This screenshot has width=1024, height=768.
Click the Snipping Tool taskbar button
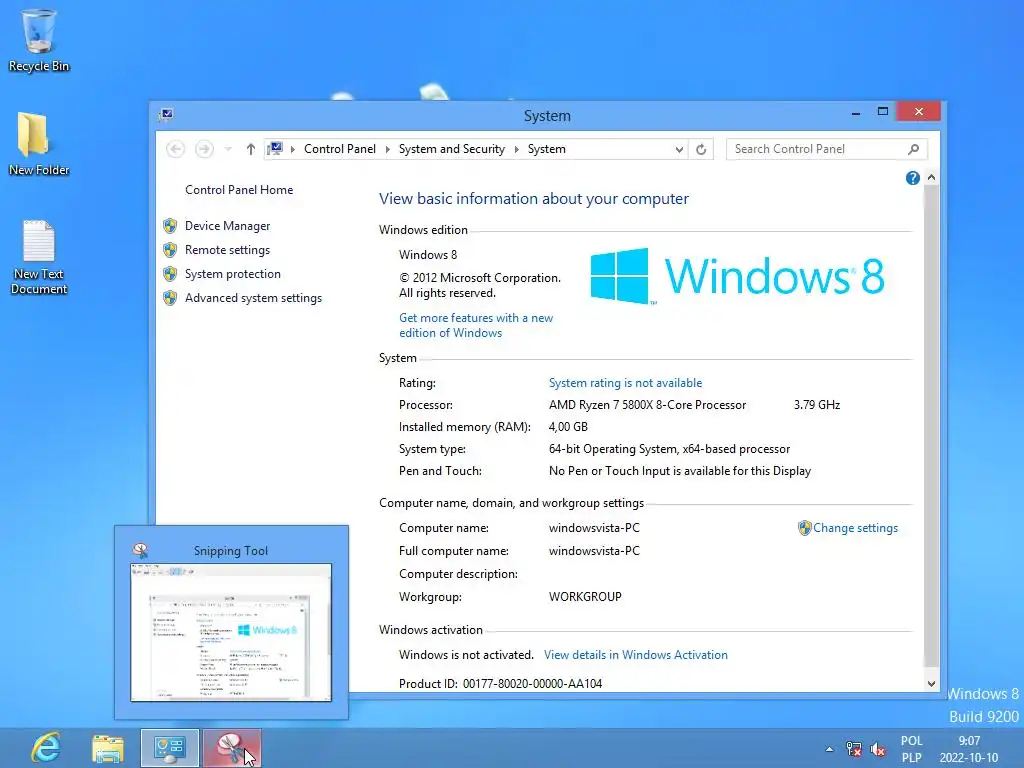232,748
